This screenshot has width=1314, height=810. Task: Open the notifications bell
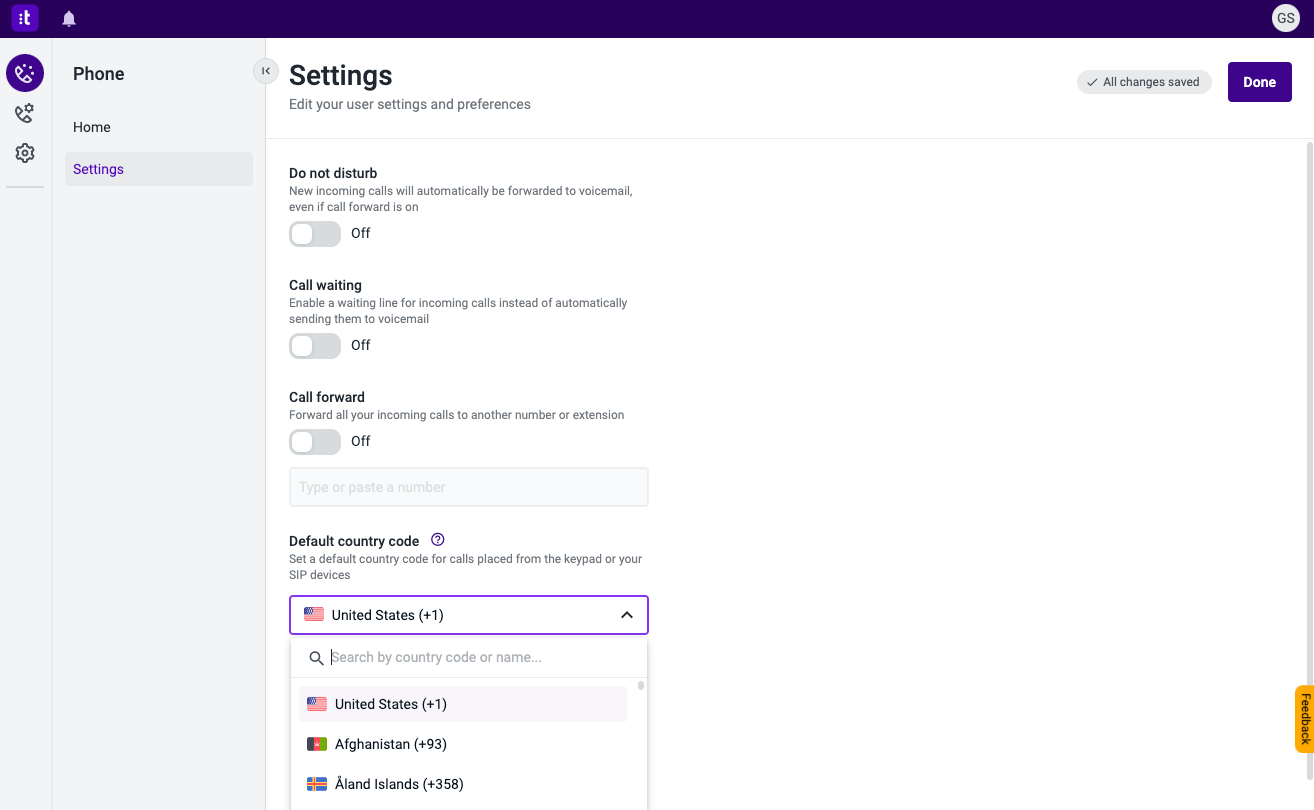[x=68, y=17]
